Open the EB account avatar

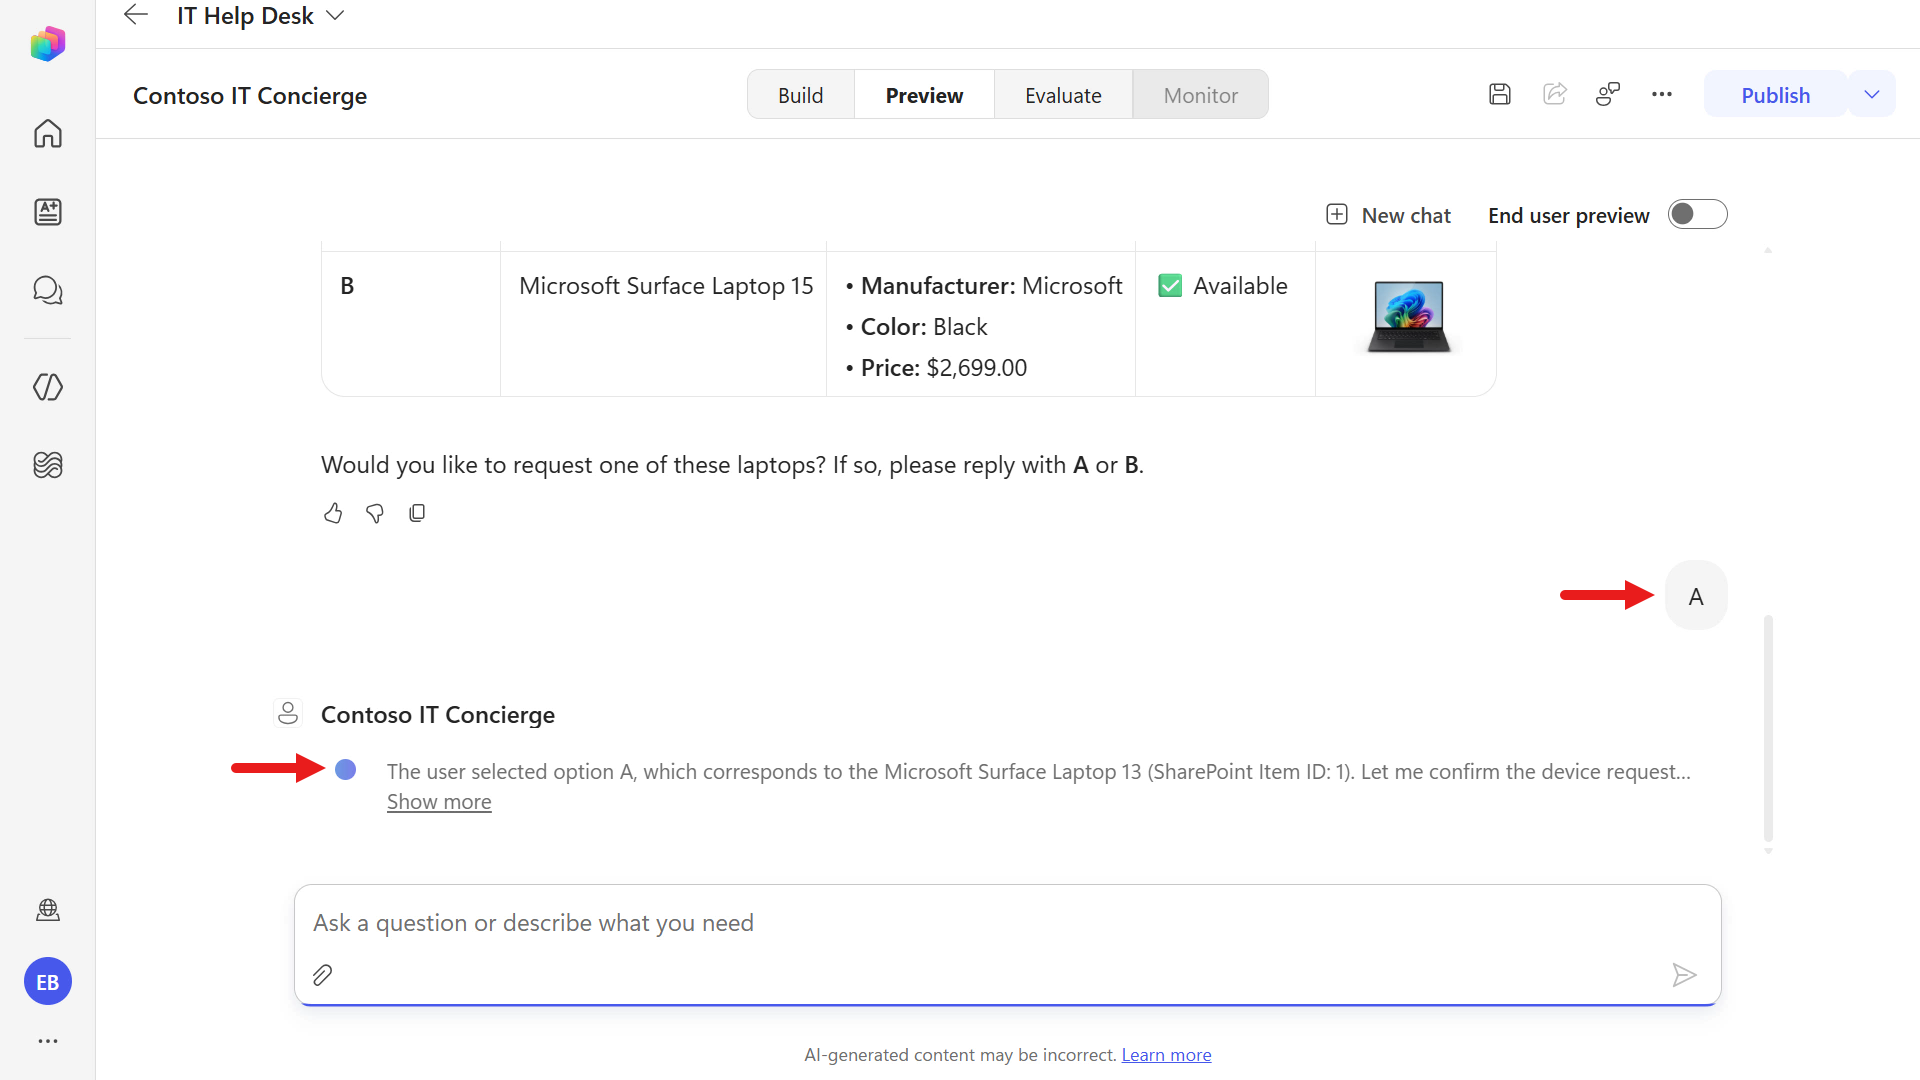47,982
